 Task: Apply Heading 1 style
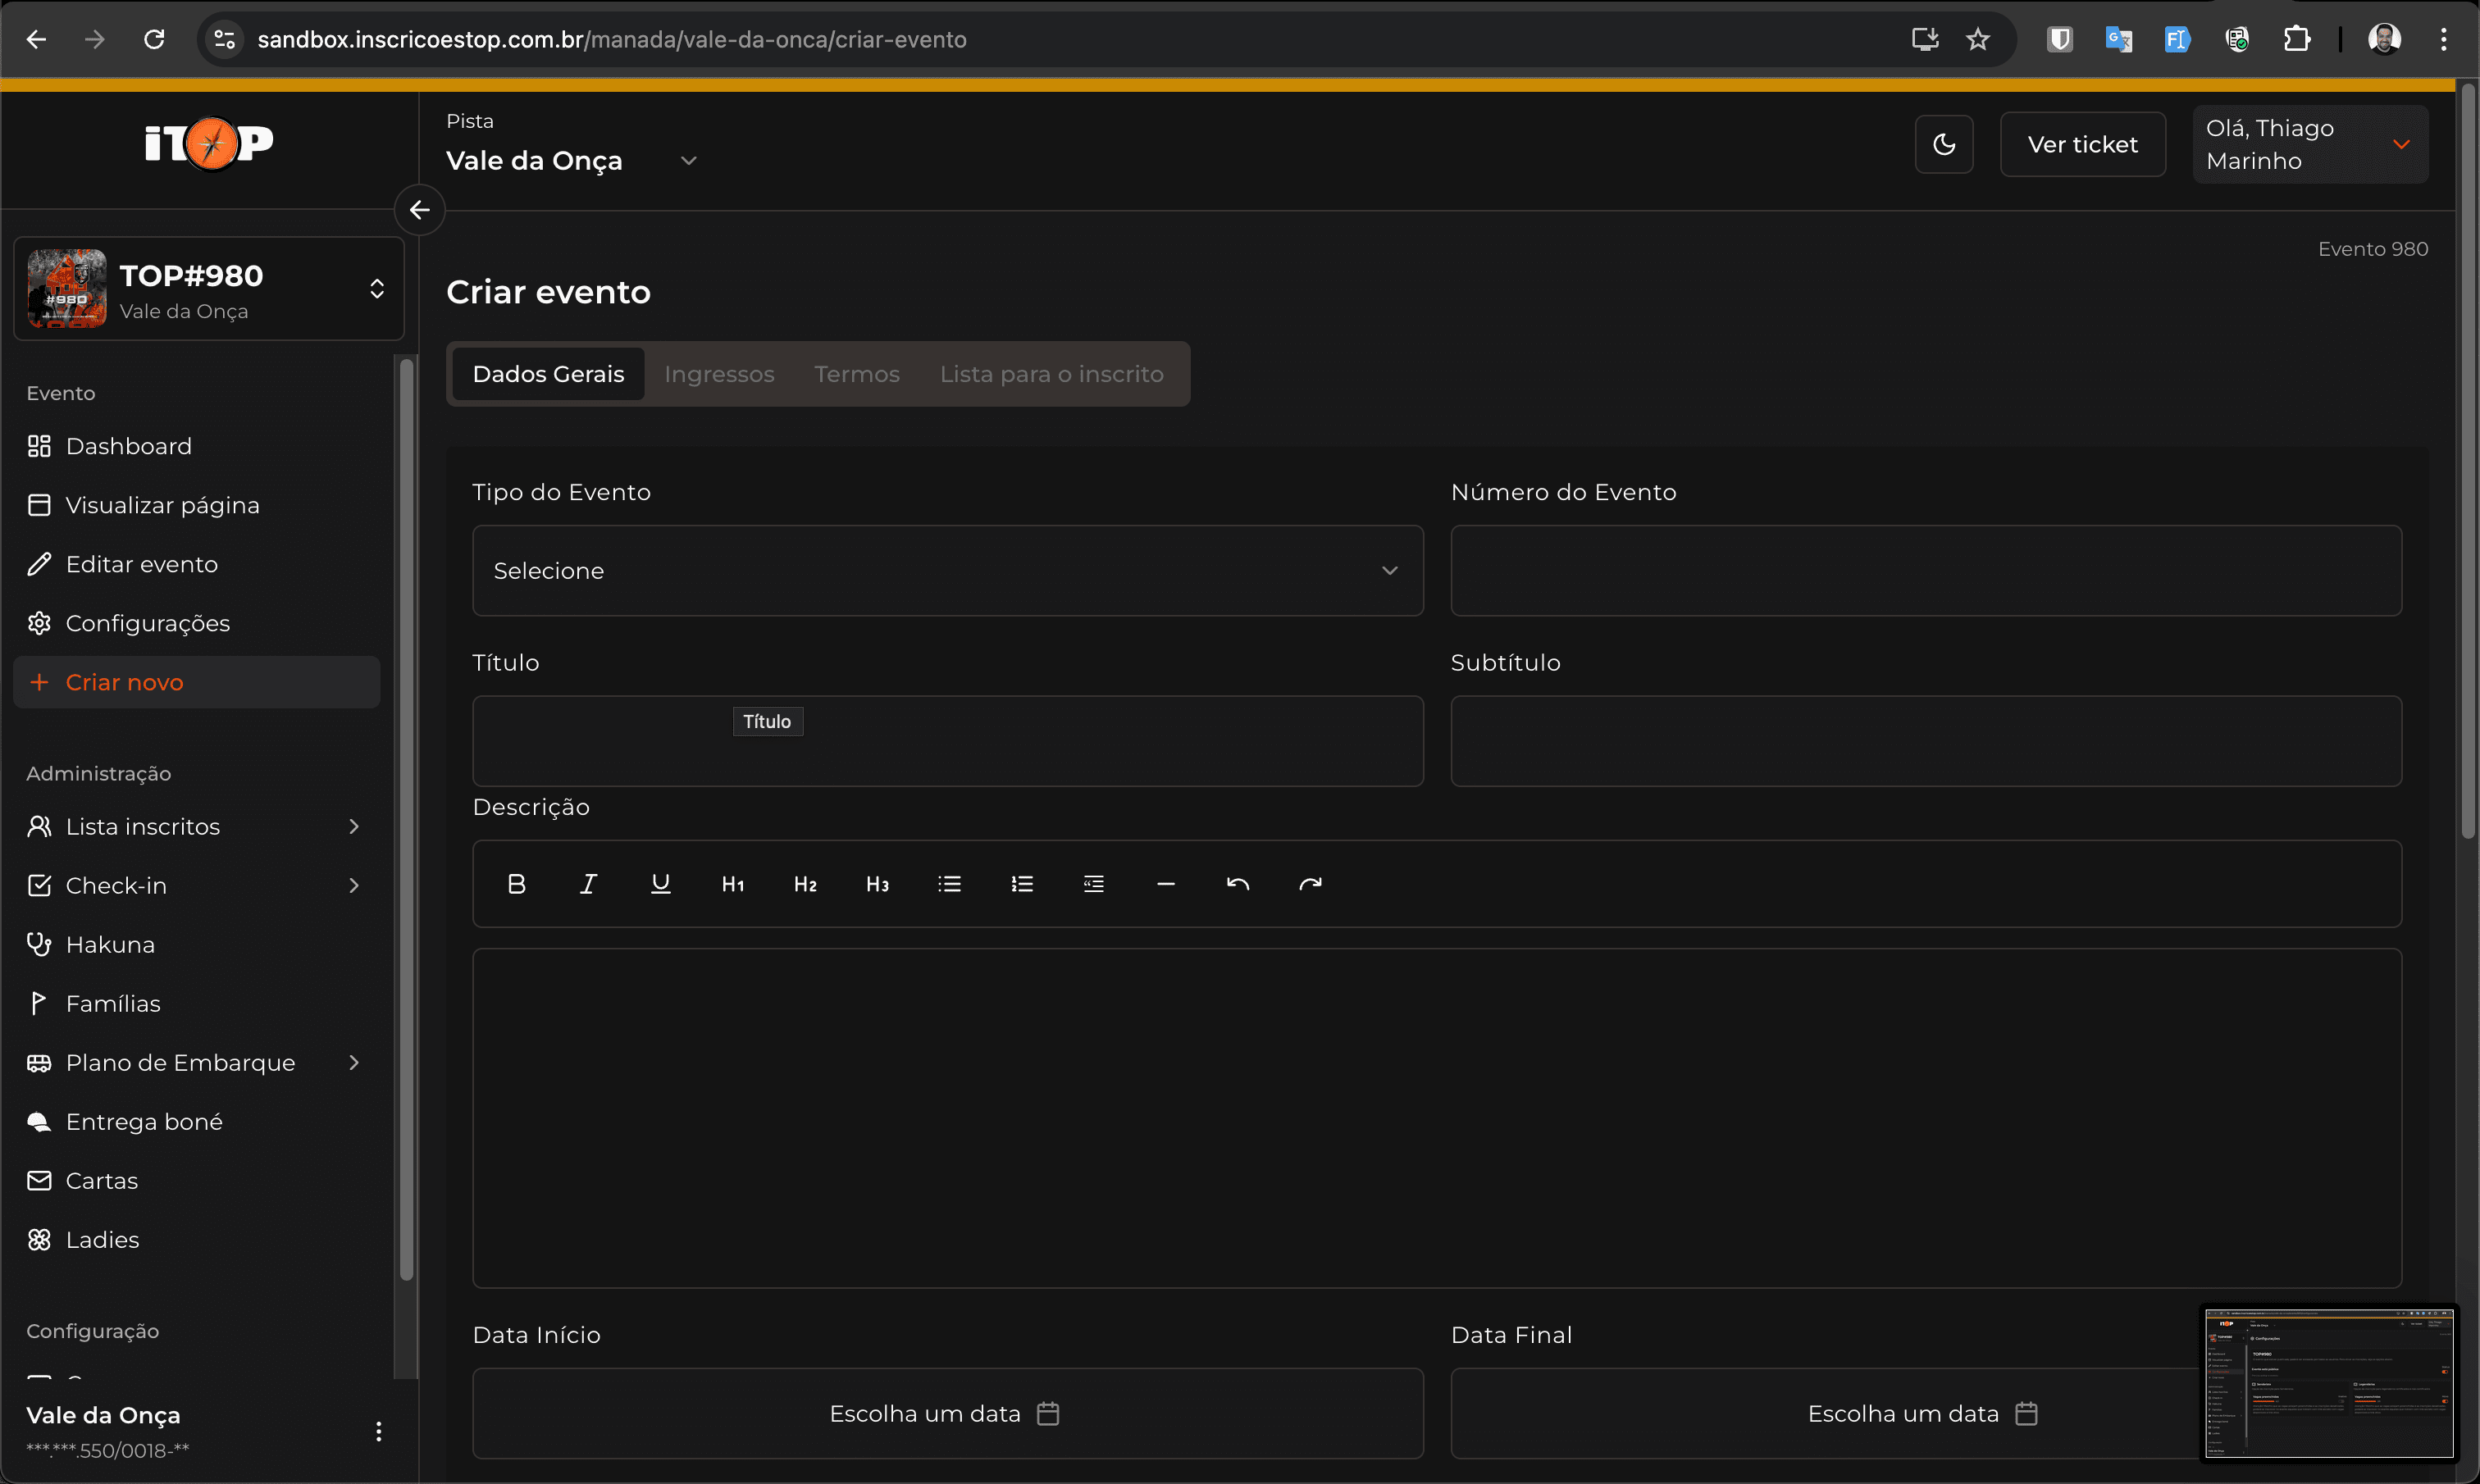click(733, 884)
